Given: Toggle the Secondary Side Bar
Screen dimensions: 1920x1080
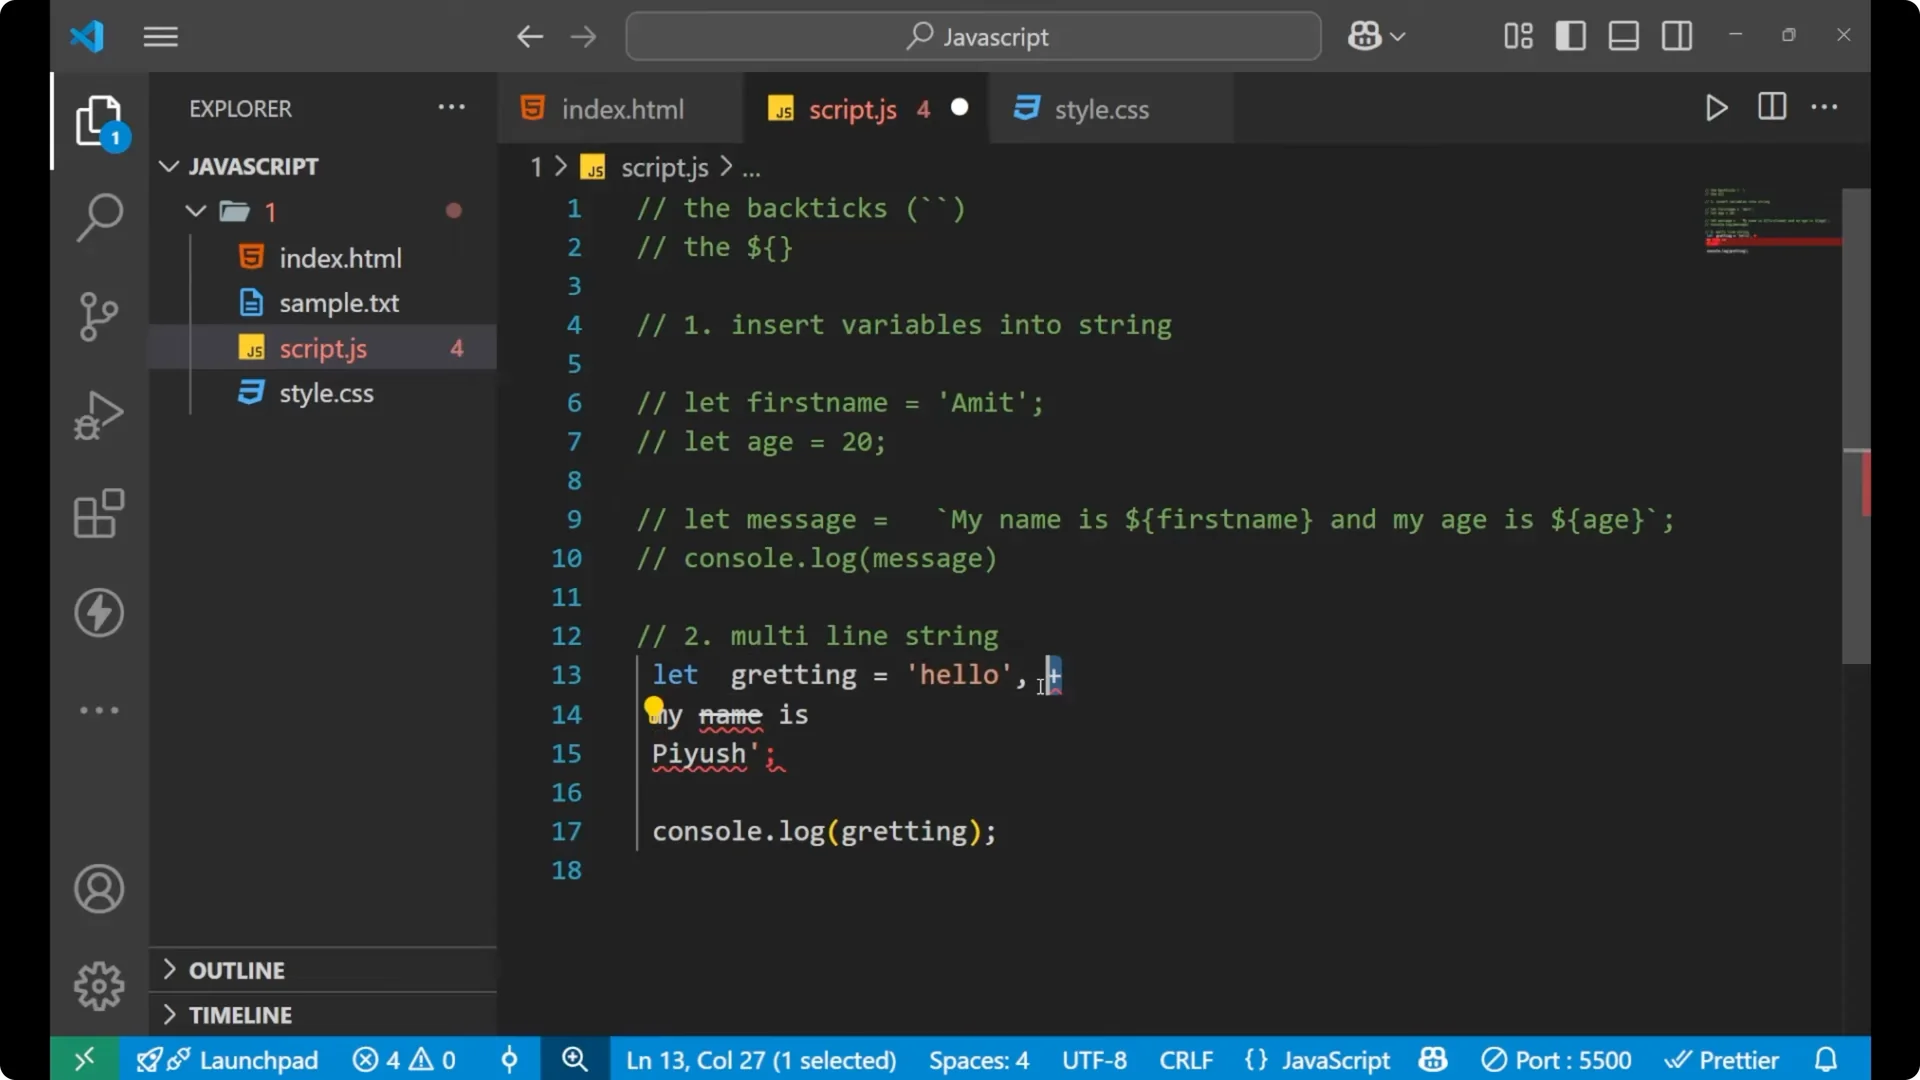Looking at the screenshot, I should click(x=1675, y=35).
